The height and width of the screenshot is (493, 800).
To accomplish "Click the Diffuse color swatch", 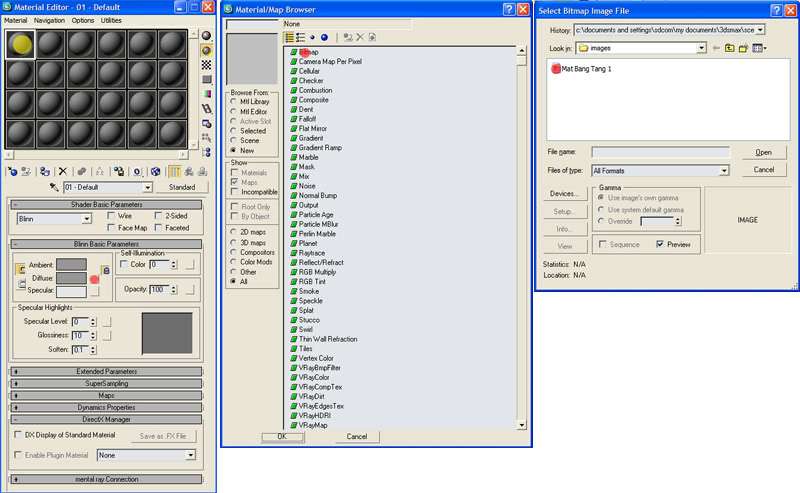I will 71,278.
